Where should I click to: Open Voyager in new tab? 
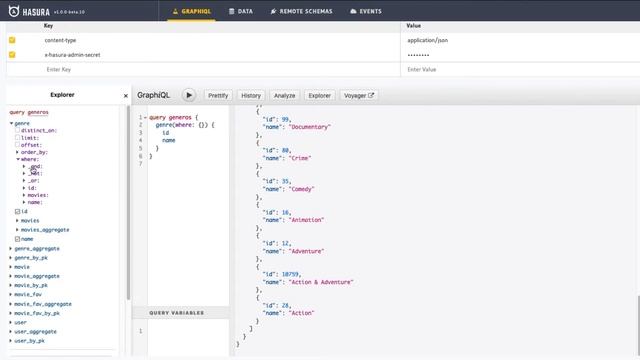[x=358, y=95]
